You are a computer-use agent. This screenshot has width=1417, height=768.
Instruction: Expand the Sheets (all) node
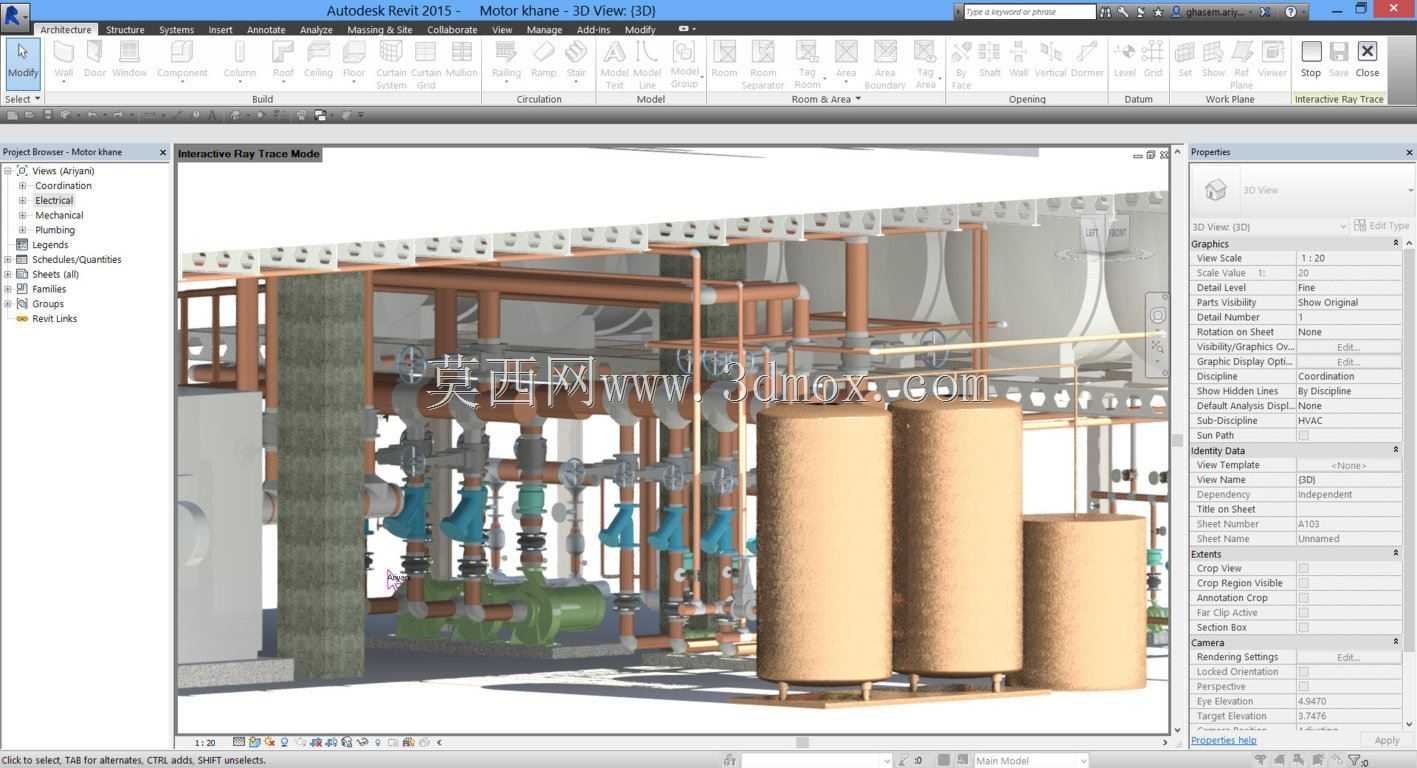click(8, 274)
